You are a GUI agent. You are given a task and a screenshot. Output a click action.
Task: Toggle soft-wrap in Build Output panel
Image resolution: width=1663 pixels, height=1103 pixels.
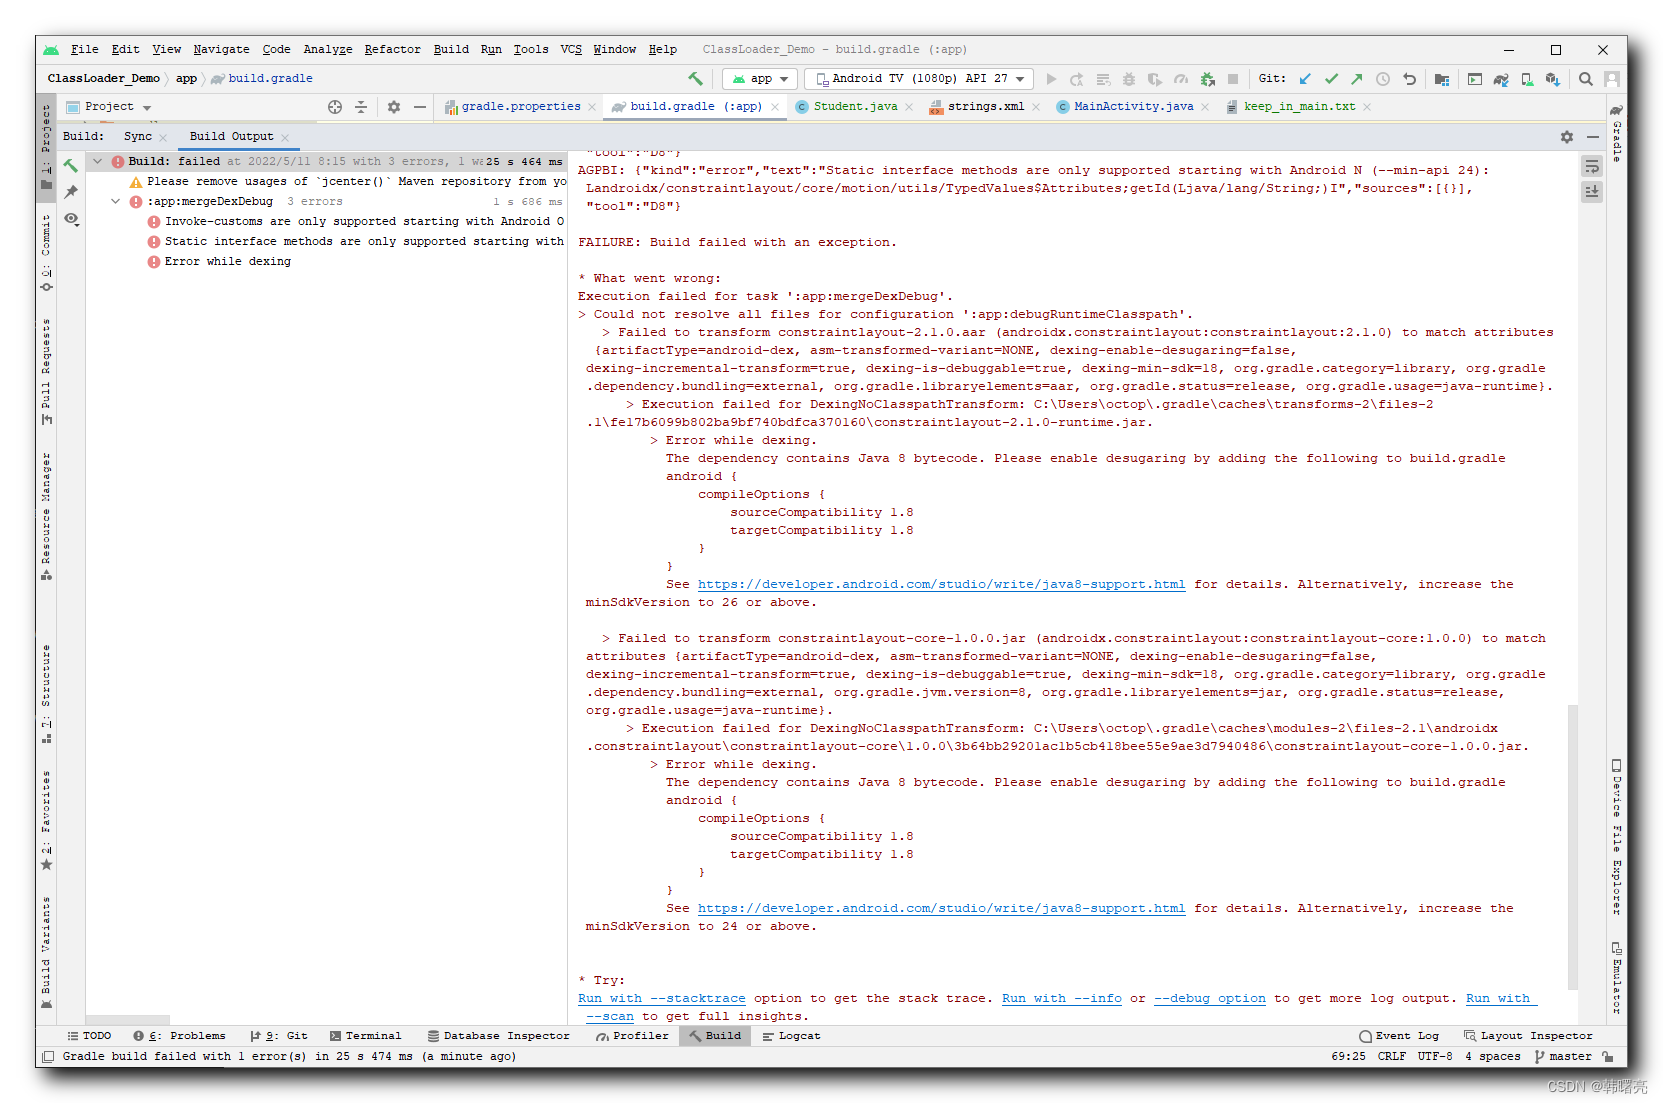point(1591,166)
